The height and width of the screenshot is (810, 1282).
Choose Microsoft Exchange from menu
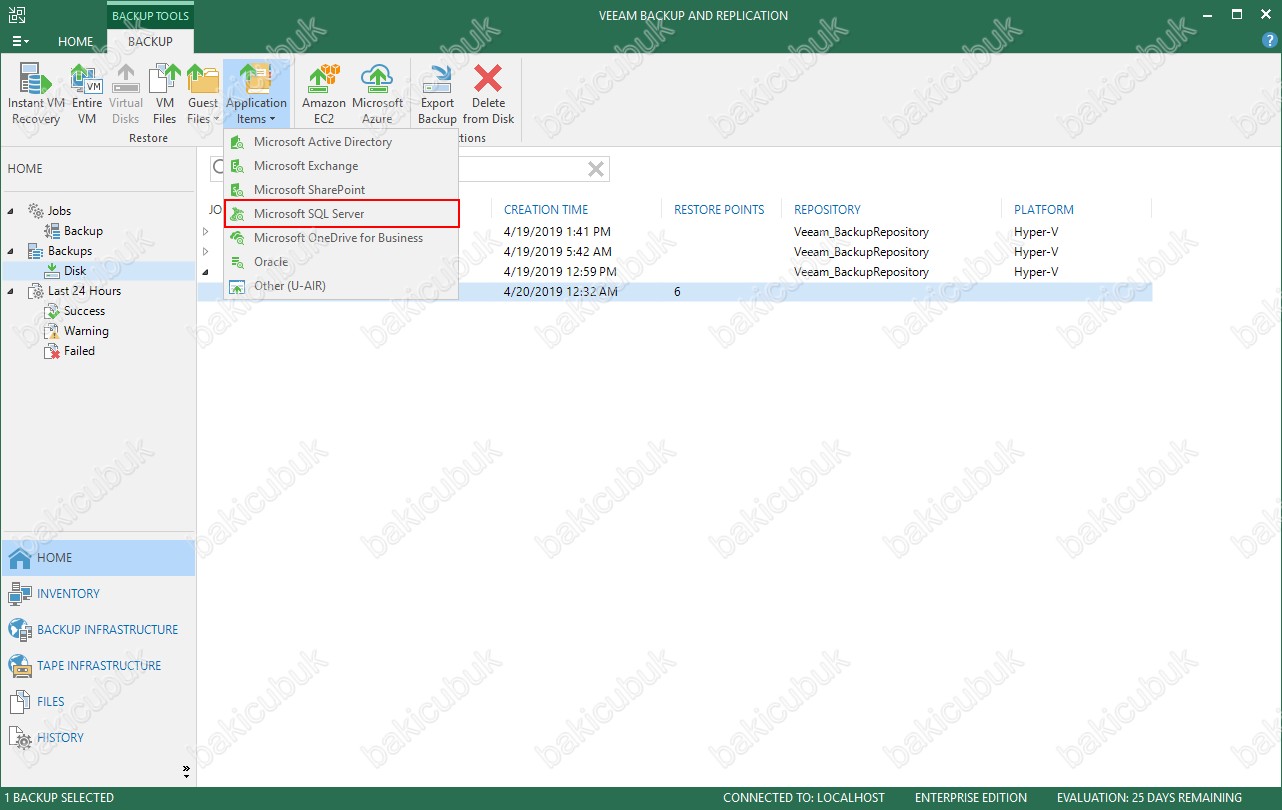click(341, 166)
